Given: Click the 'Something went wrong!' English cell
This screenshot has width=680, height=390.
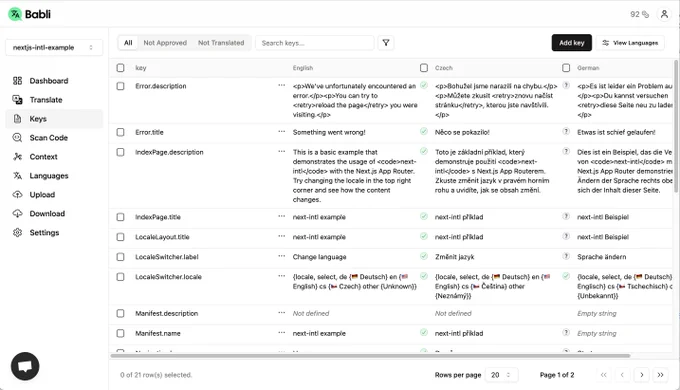Looking at the screenshot, I should tap(329, 132).
